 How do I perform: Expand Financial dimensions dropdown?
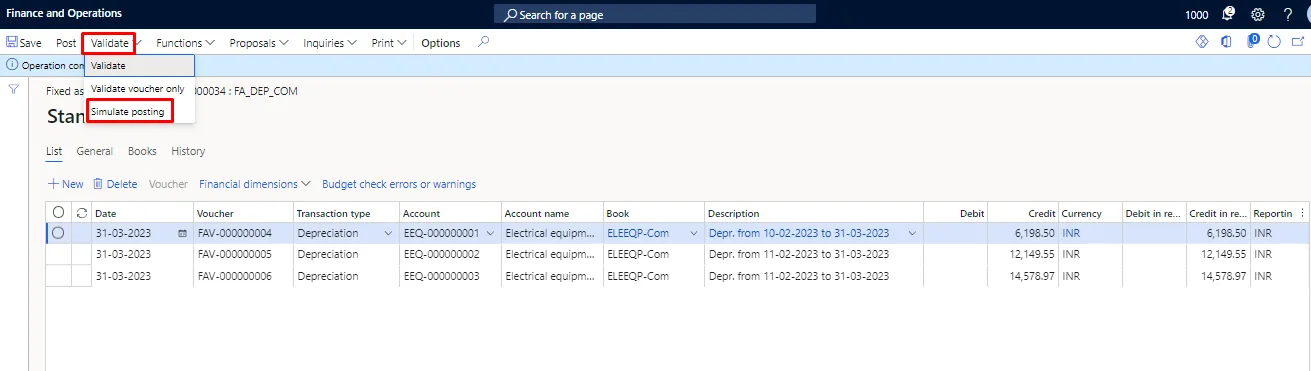255,184
